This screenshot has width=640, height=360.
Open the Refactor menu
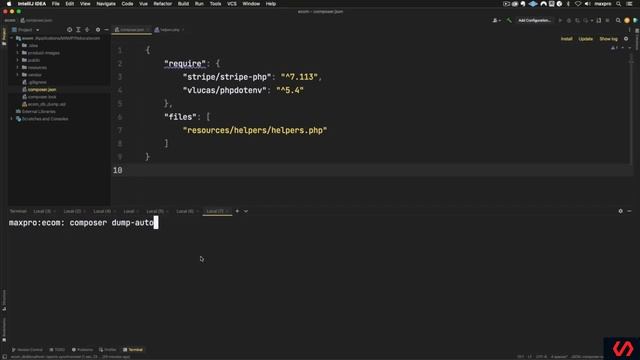162,4
